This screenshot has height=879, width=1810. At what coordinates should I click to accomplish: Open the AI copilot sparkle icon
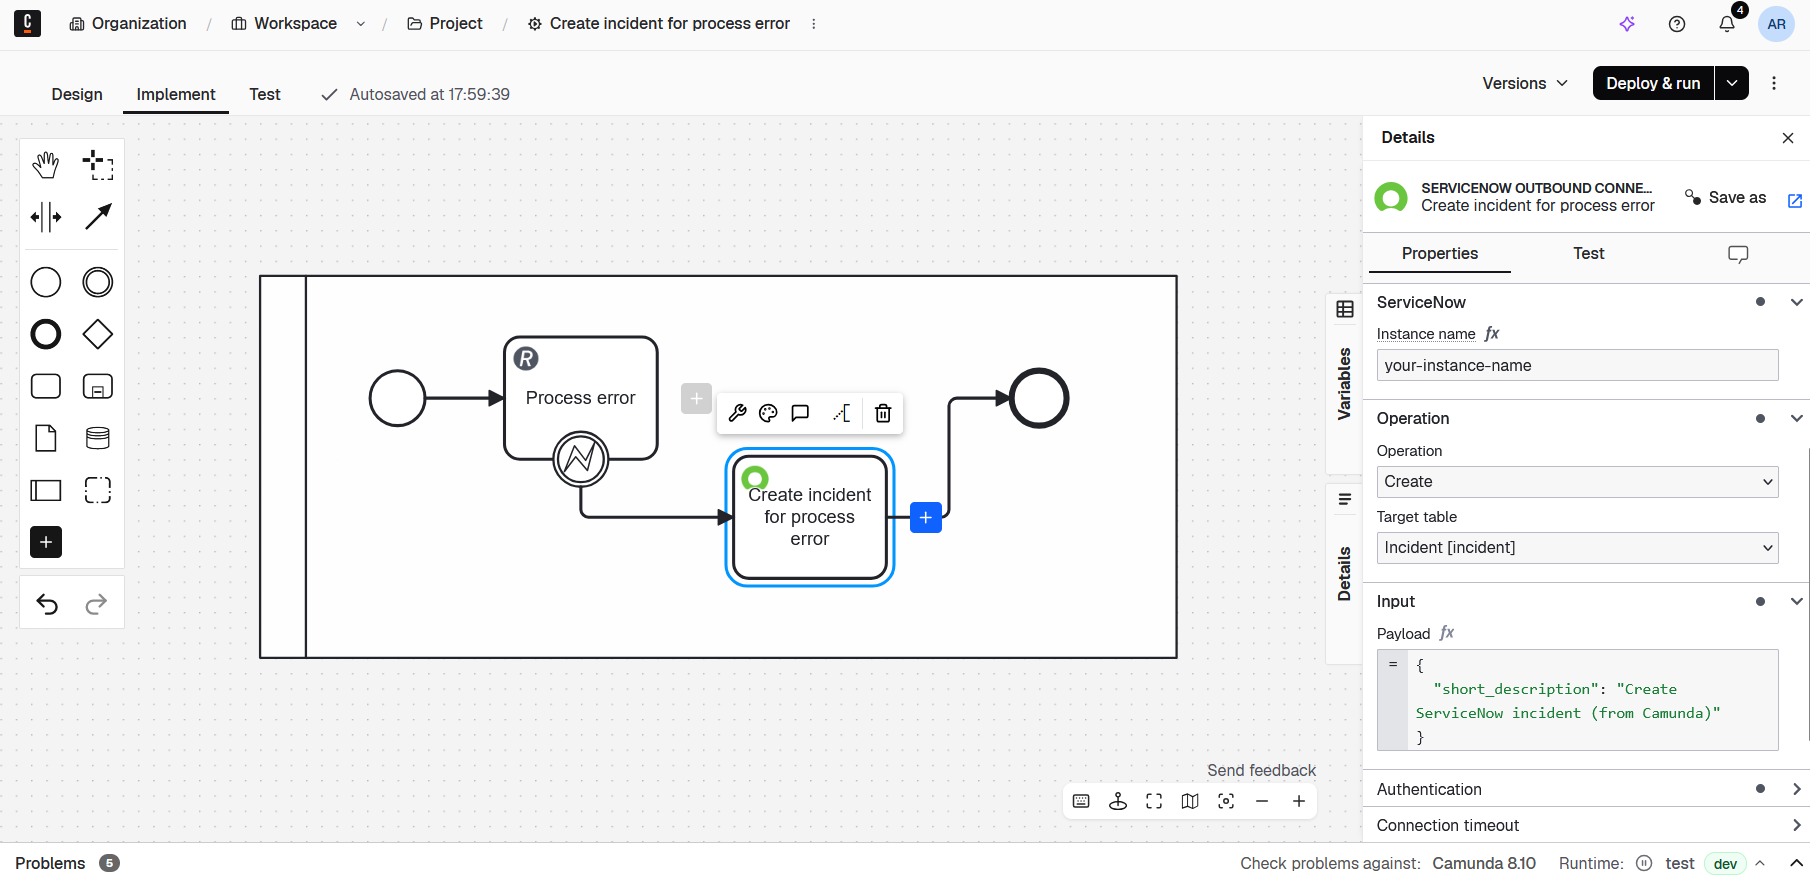[x=1627, y=24]
